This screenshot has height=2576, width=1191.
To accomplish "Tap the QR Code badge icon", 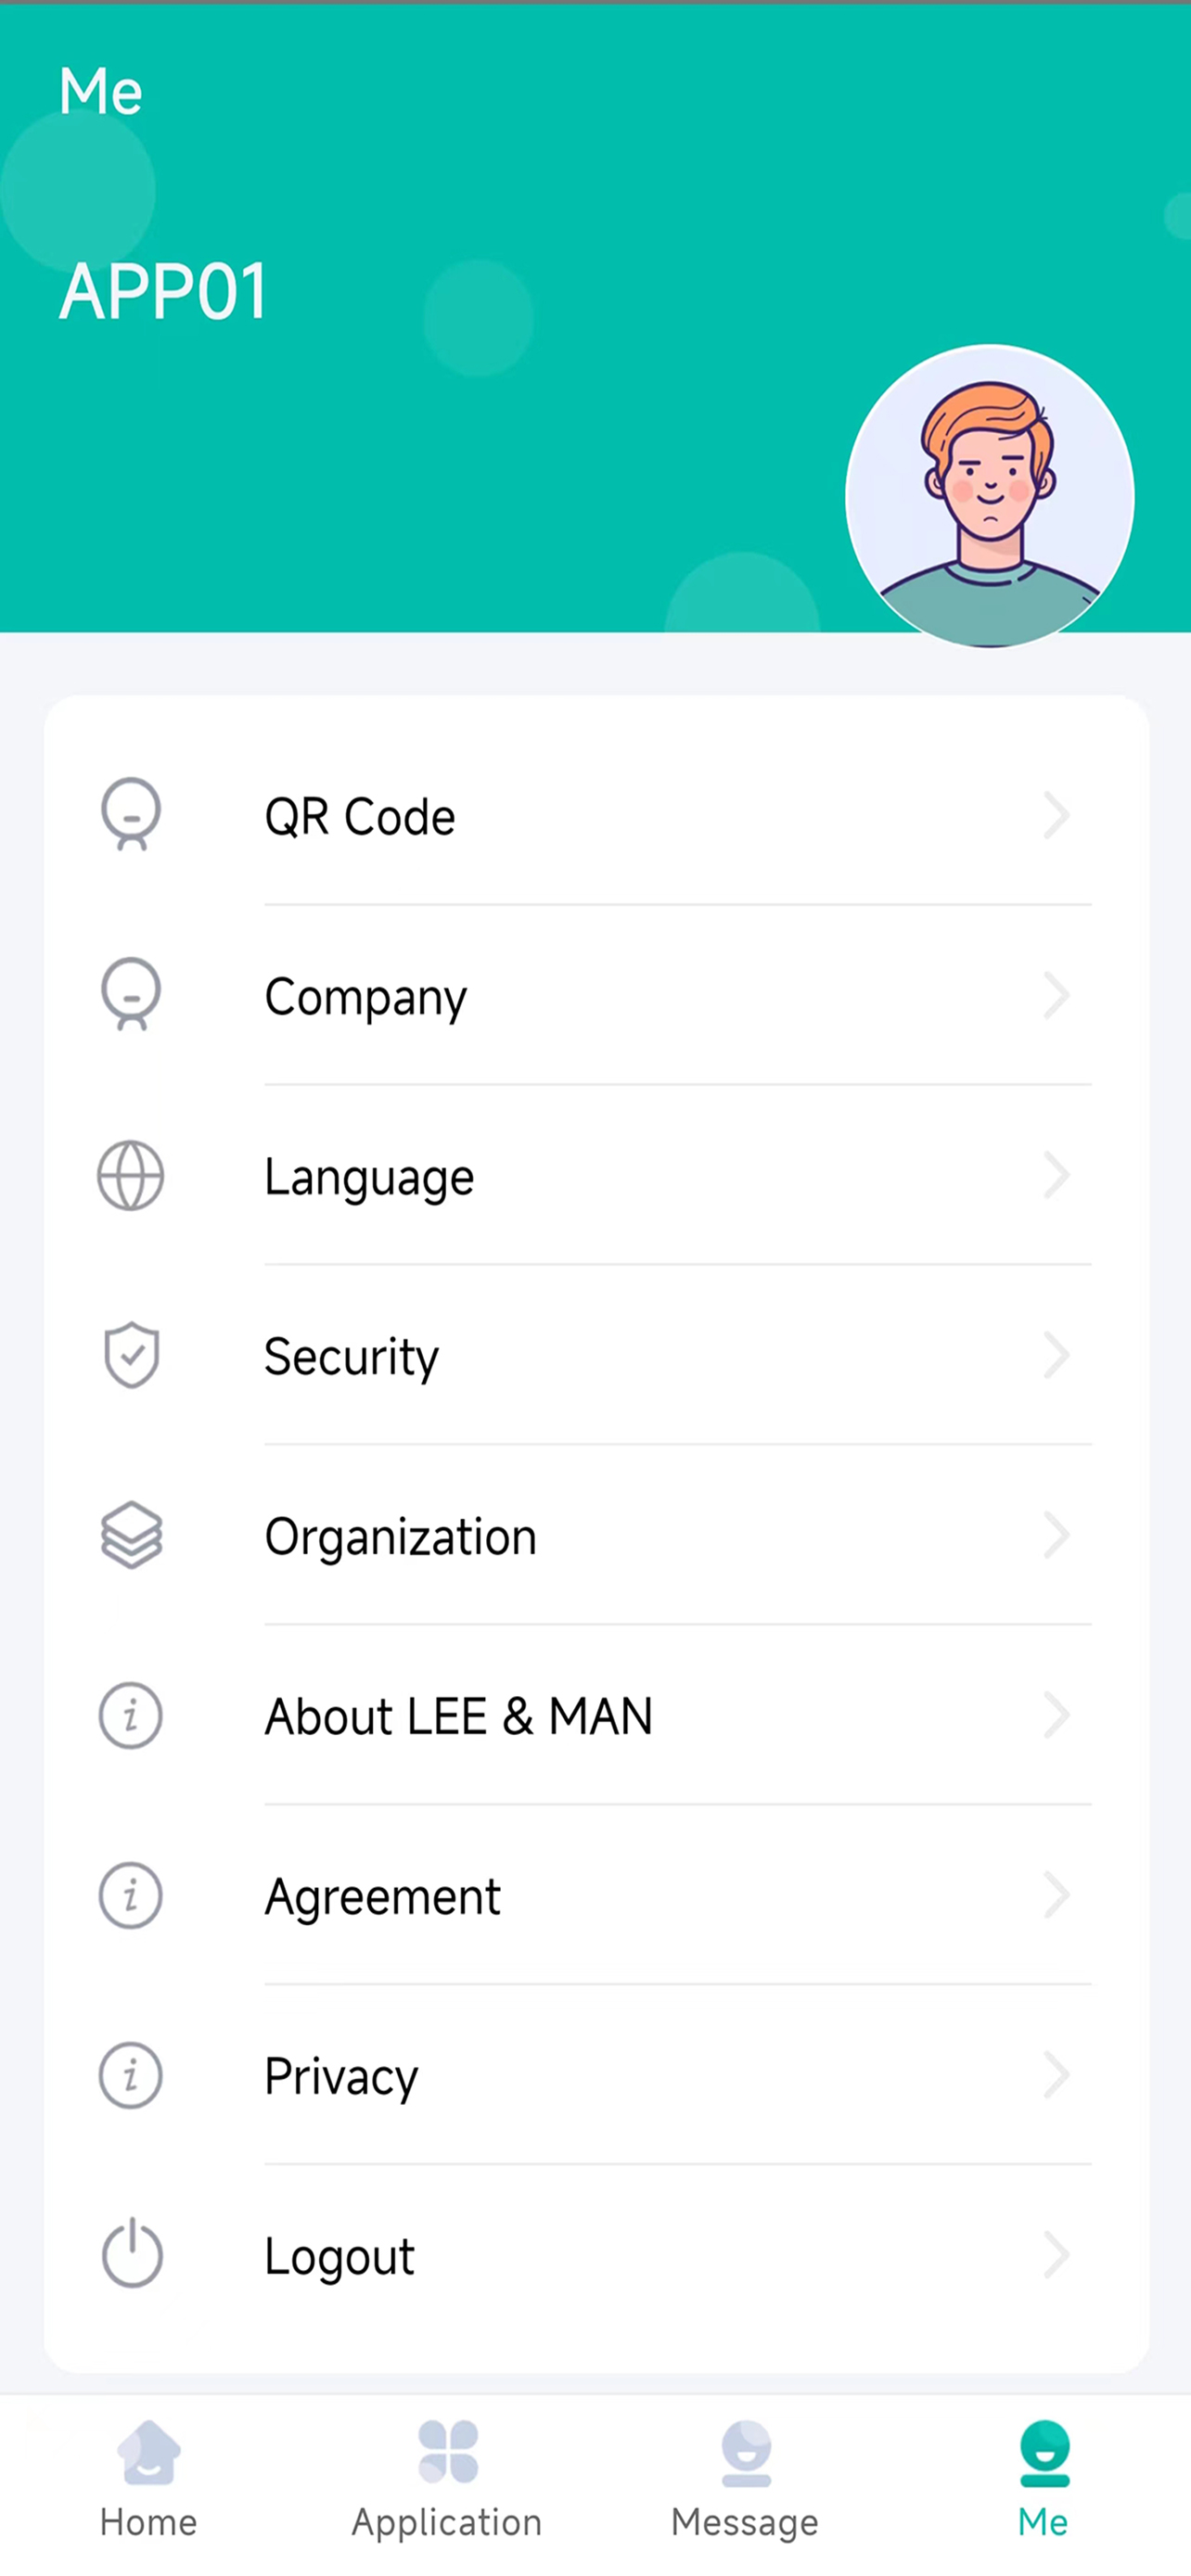I will tap(131, 815).
